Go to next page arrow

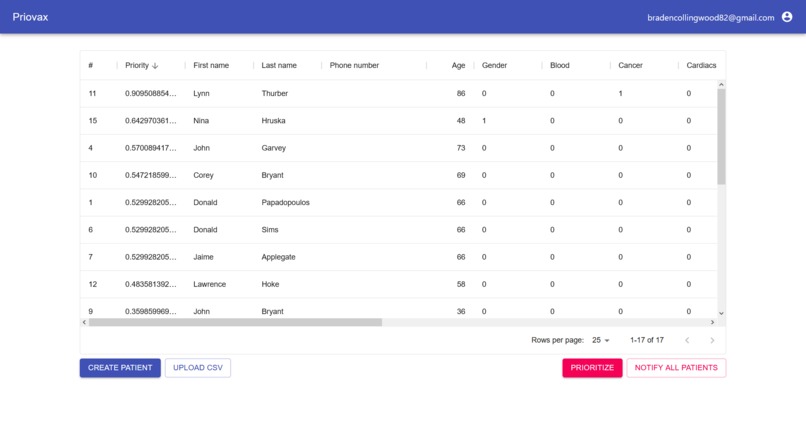[712, 340]
